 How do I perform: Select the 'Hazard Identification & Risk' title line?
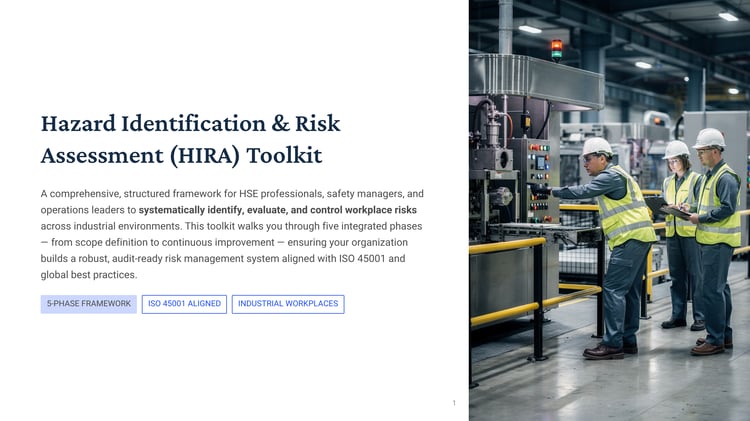190,123
